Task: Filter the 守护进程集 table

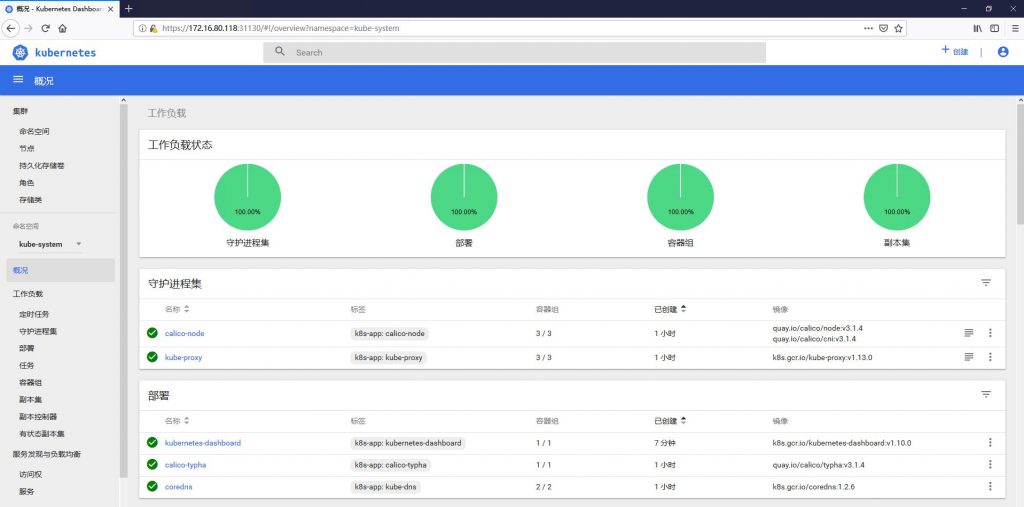Action: click(x=986, y=283)
